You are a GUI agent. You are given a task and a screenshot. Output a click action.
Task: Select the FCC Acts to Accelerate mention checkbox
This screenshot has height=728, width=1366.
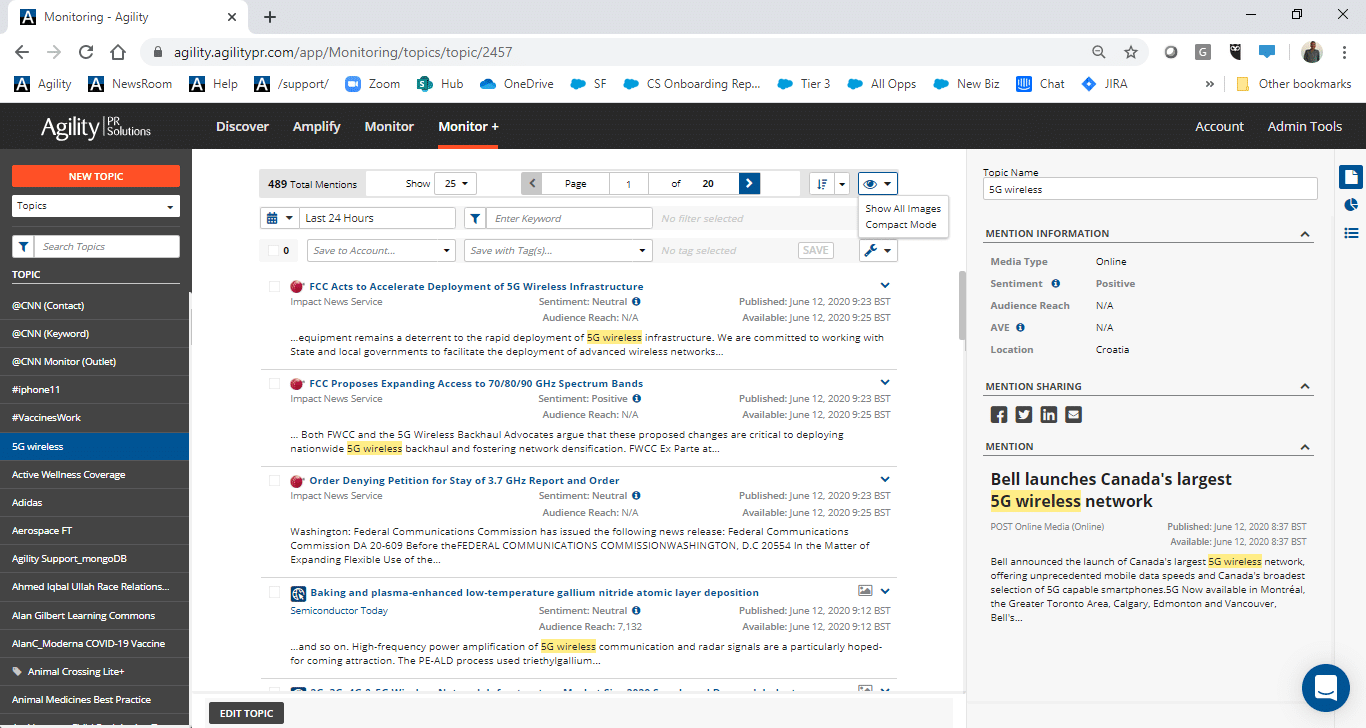click(x=274, y=286)
